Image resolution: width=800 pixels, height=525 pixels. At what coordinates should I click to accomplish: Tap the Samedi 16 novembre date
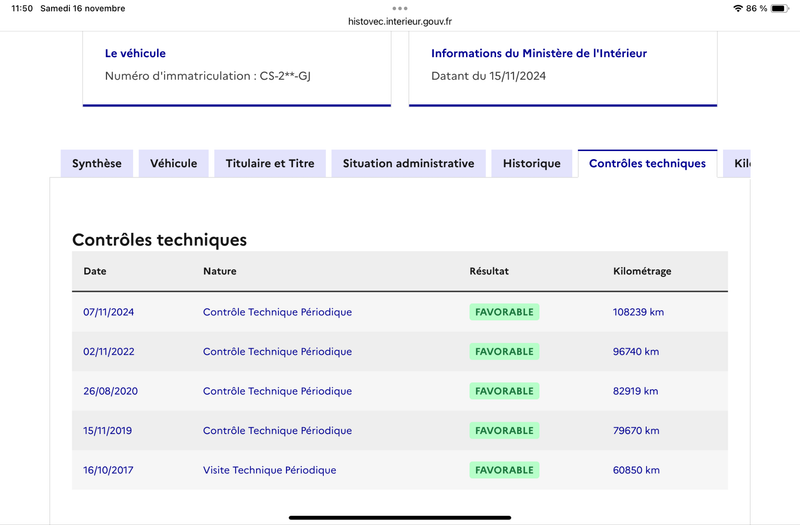83,8
